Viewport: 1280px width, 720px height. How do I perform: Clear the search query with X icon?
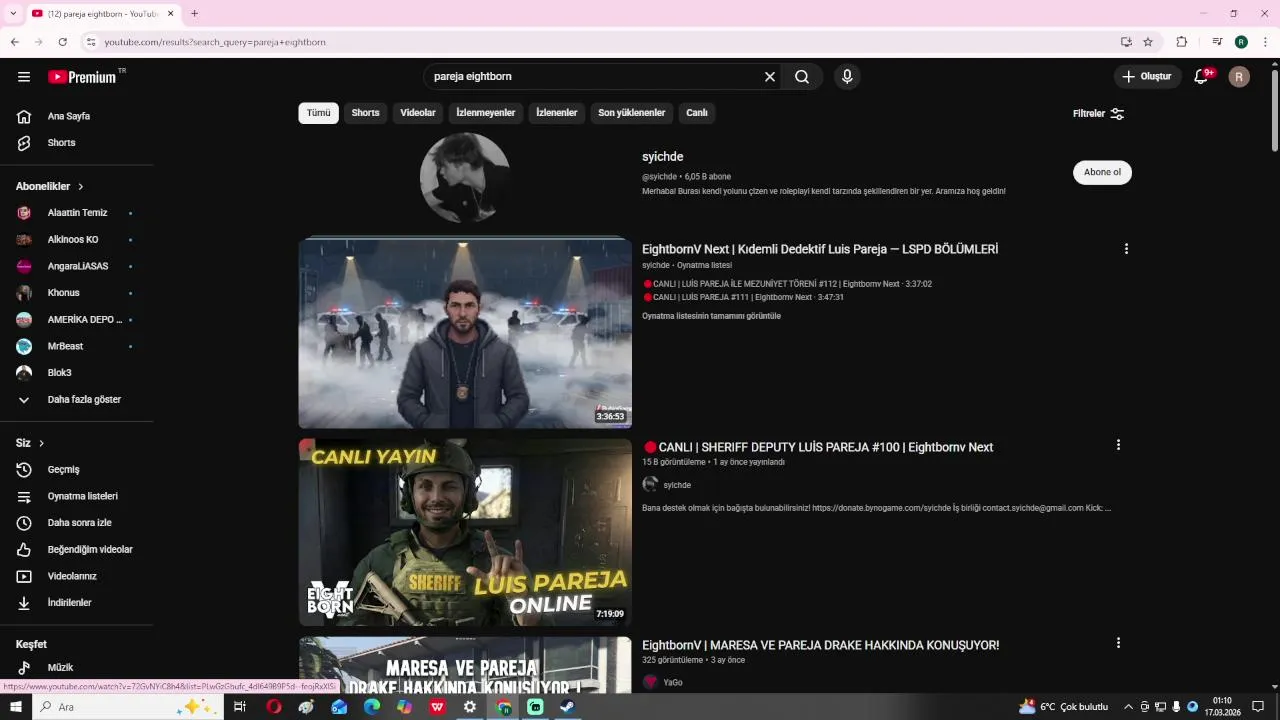[x=770, y=77]
